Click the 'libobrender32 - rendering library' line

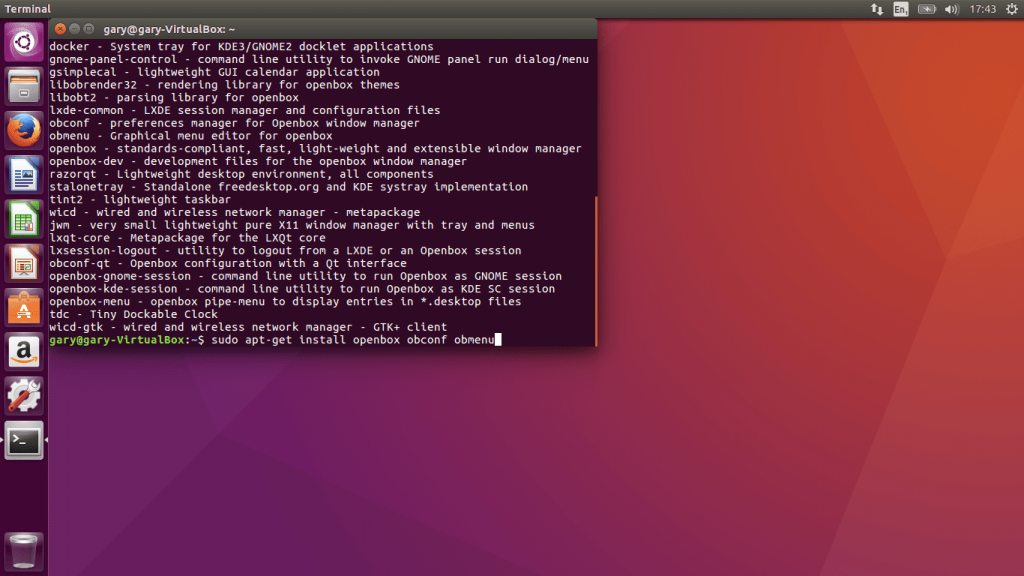click(x=224, y=85)
